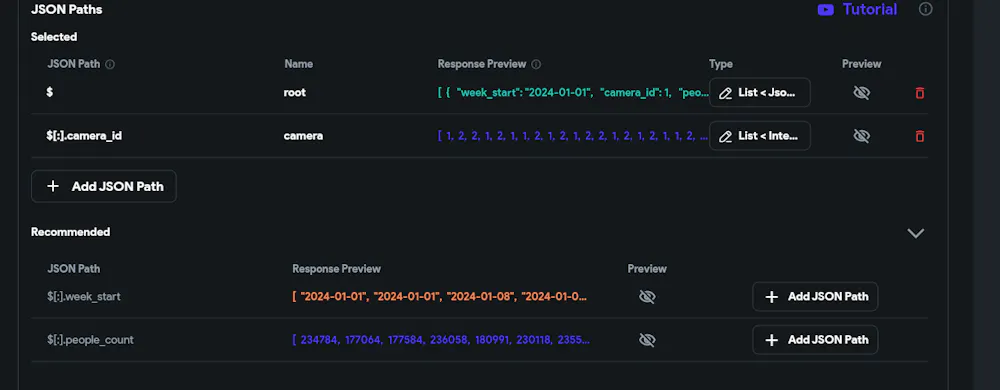The width and height of the screenshot is (1000, 390).
Task: Click the info icon next to JSON Path header
Action: (x=110, y=64)
